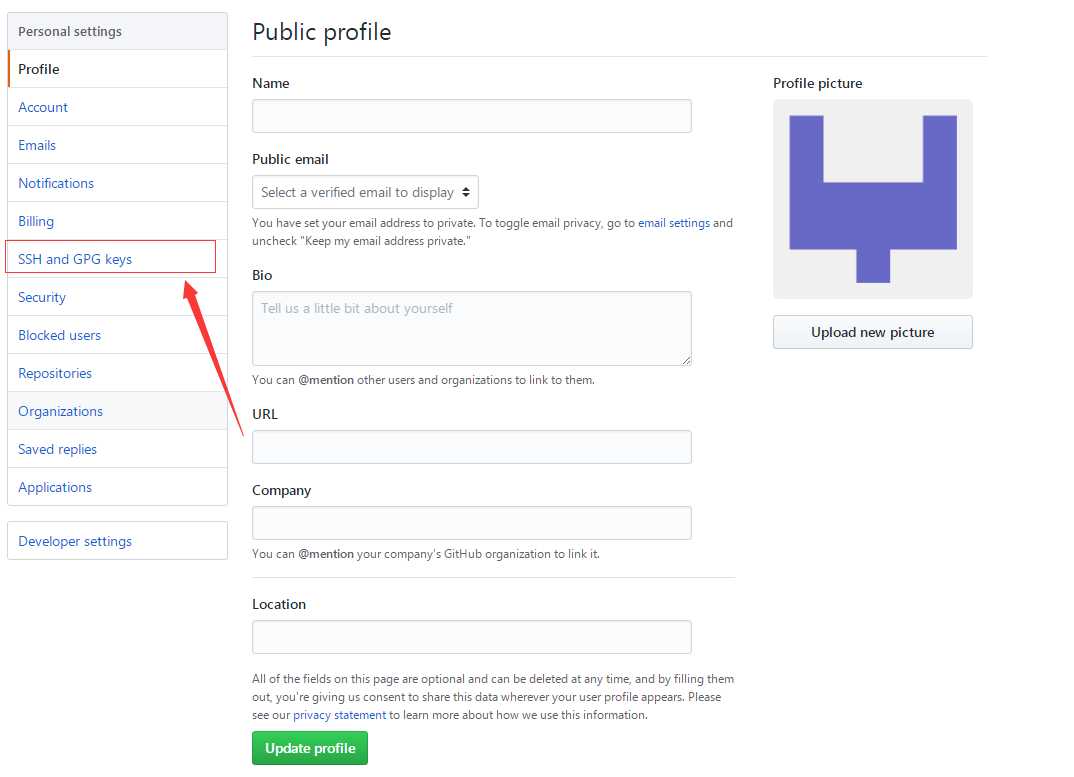Screen dimensions: 1074x777
Task: Click inside the Bio text area
Action: [x=471, y=328]
